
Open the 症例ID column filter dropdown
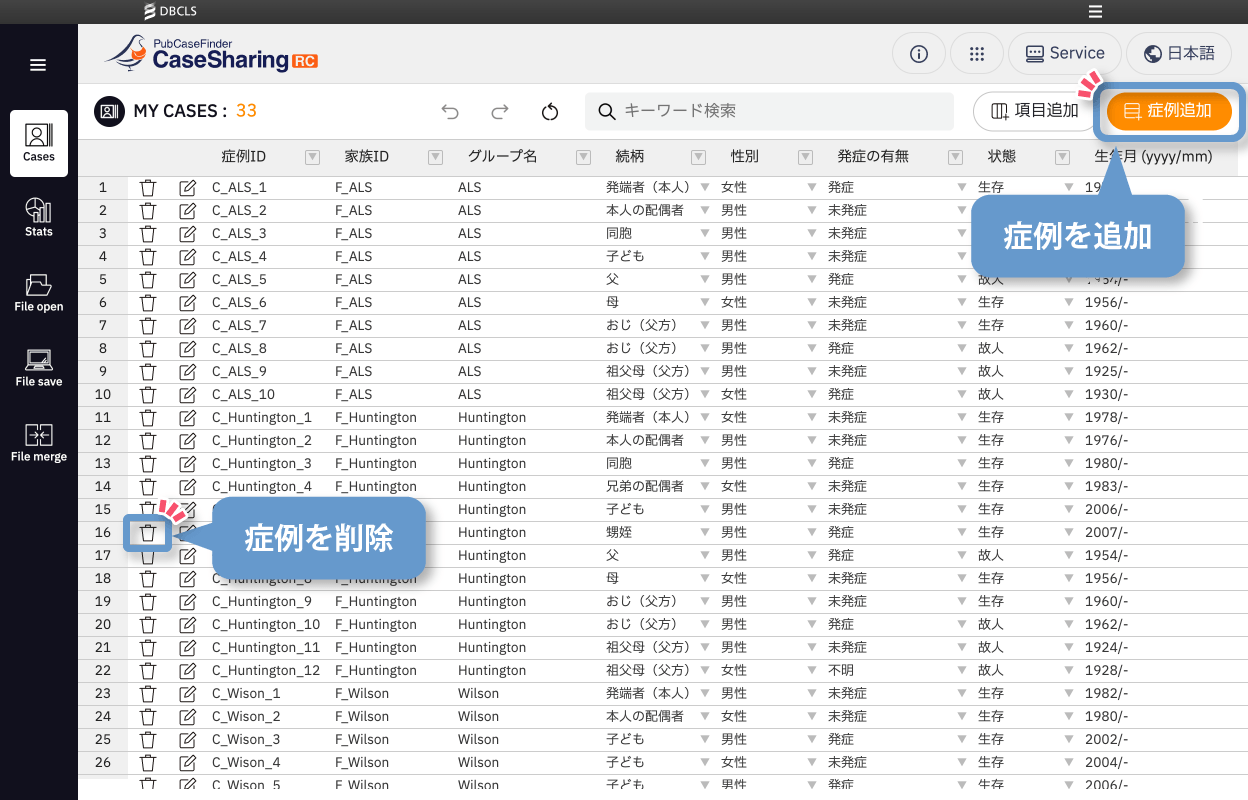click(312, 157)
